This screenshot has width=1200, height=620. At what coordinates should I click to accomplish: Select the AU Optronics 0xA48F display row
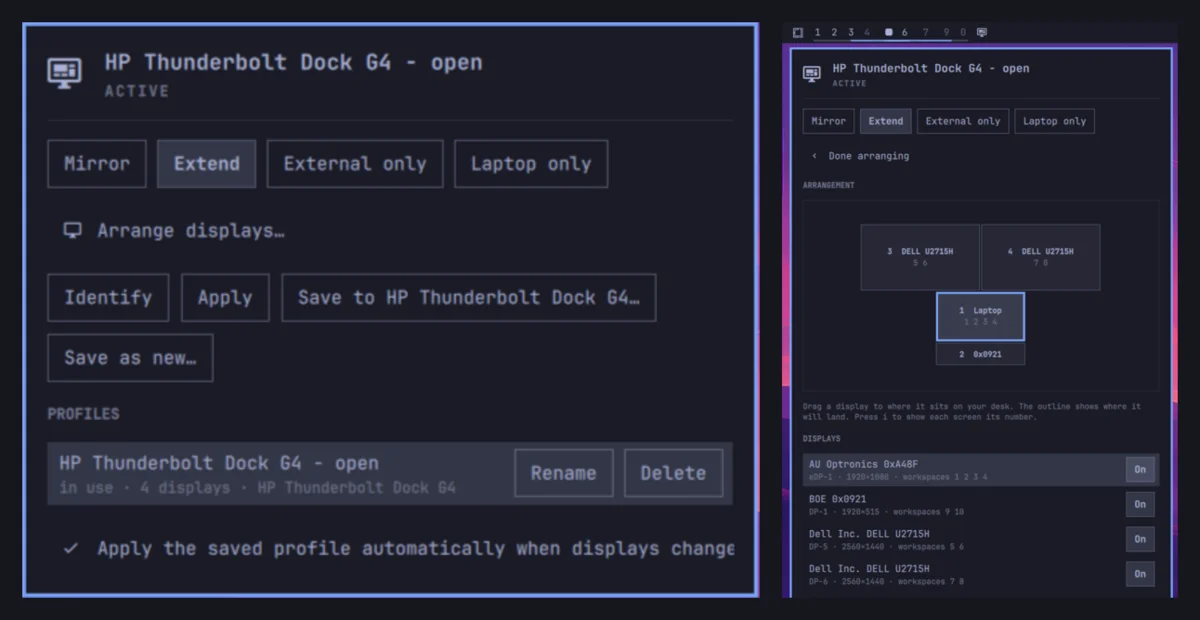coord(981,470)
